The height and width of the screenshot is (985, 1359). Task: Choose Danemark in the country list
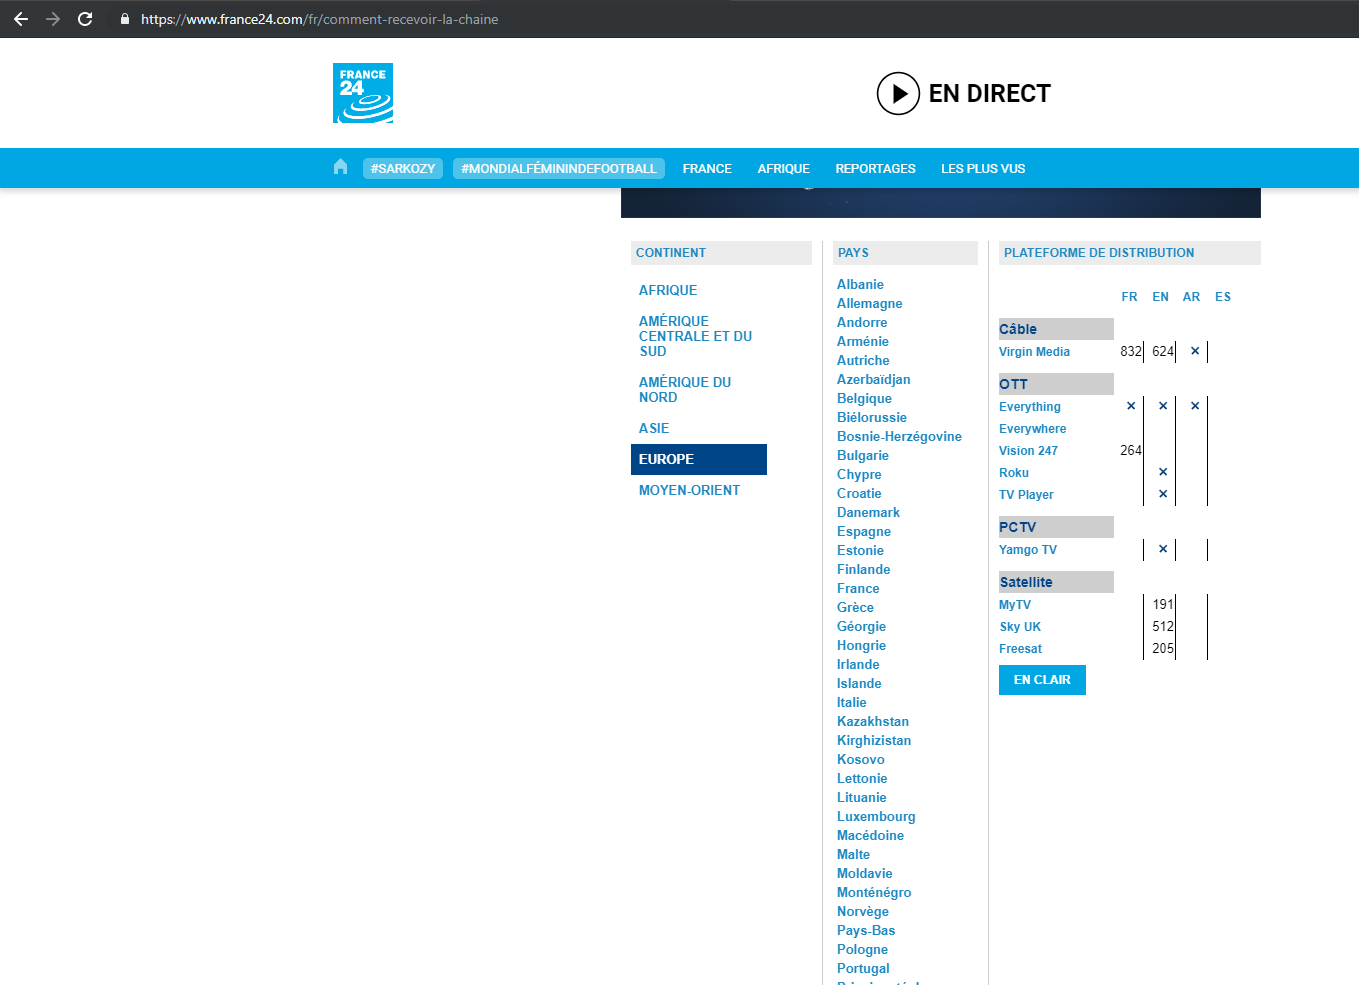[868, 512]
